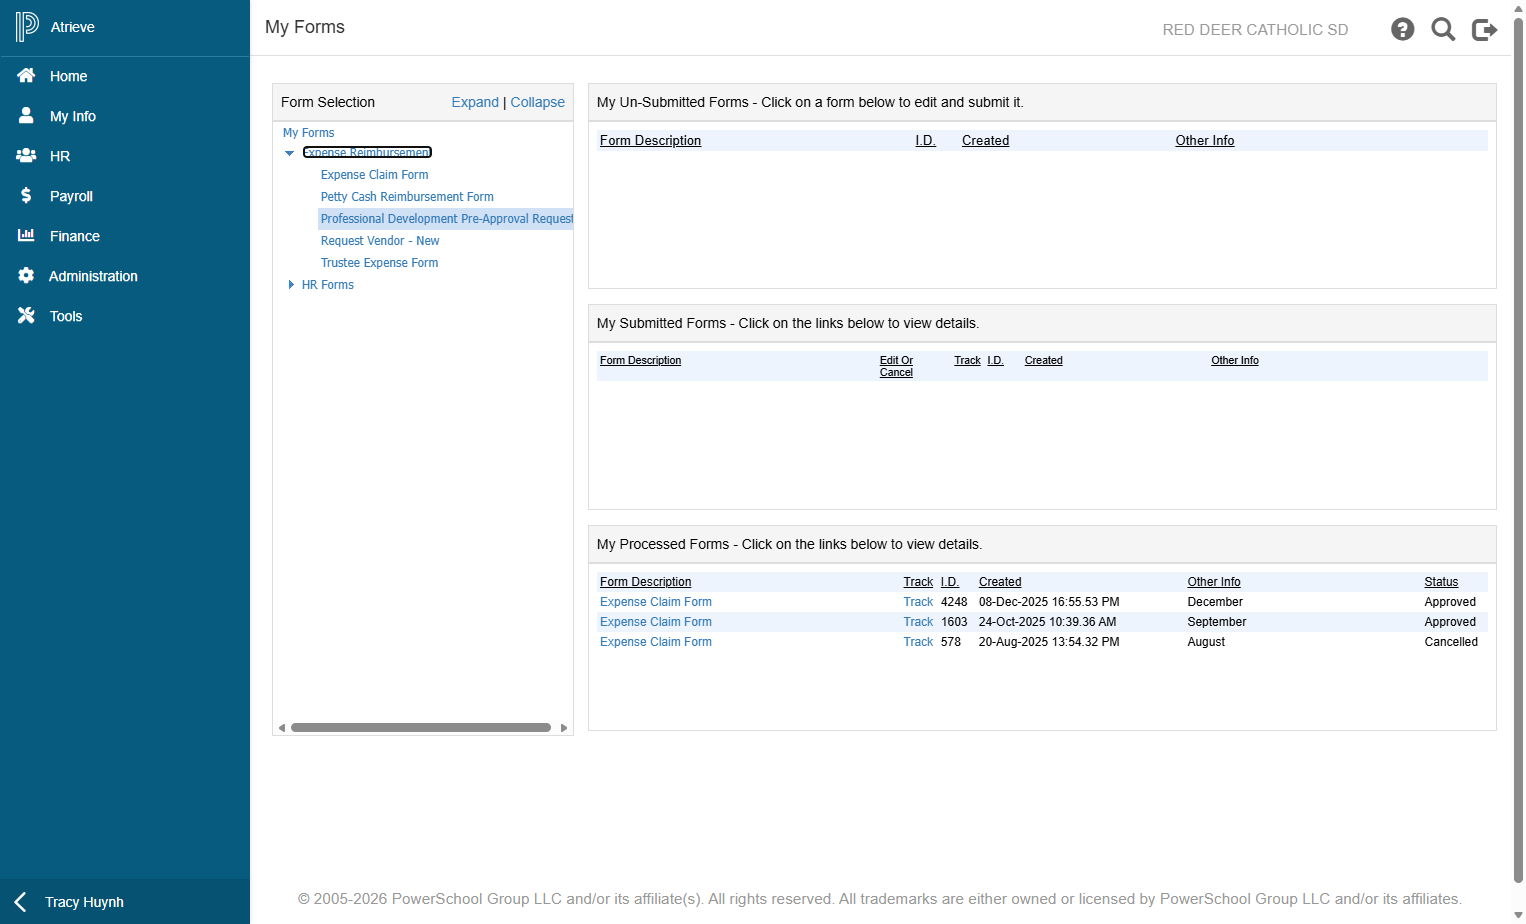Open the Payroll menu item
This screenshot has height=924, width=1526.
[71, 196]
